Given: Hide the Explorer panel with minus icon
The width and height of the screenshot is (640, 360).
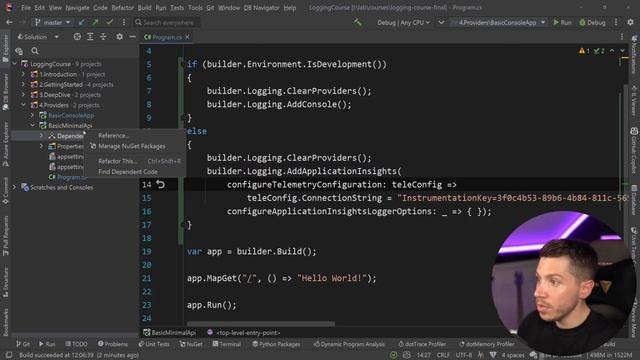Looking at the screenshot, I should [x=132, y=37].
